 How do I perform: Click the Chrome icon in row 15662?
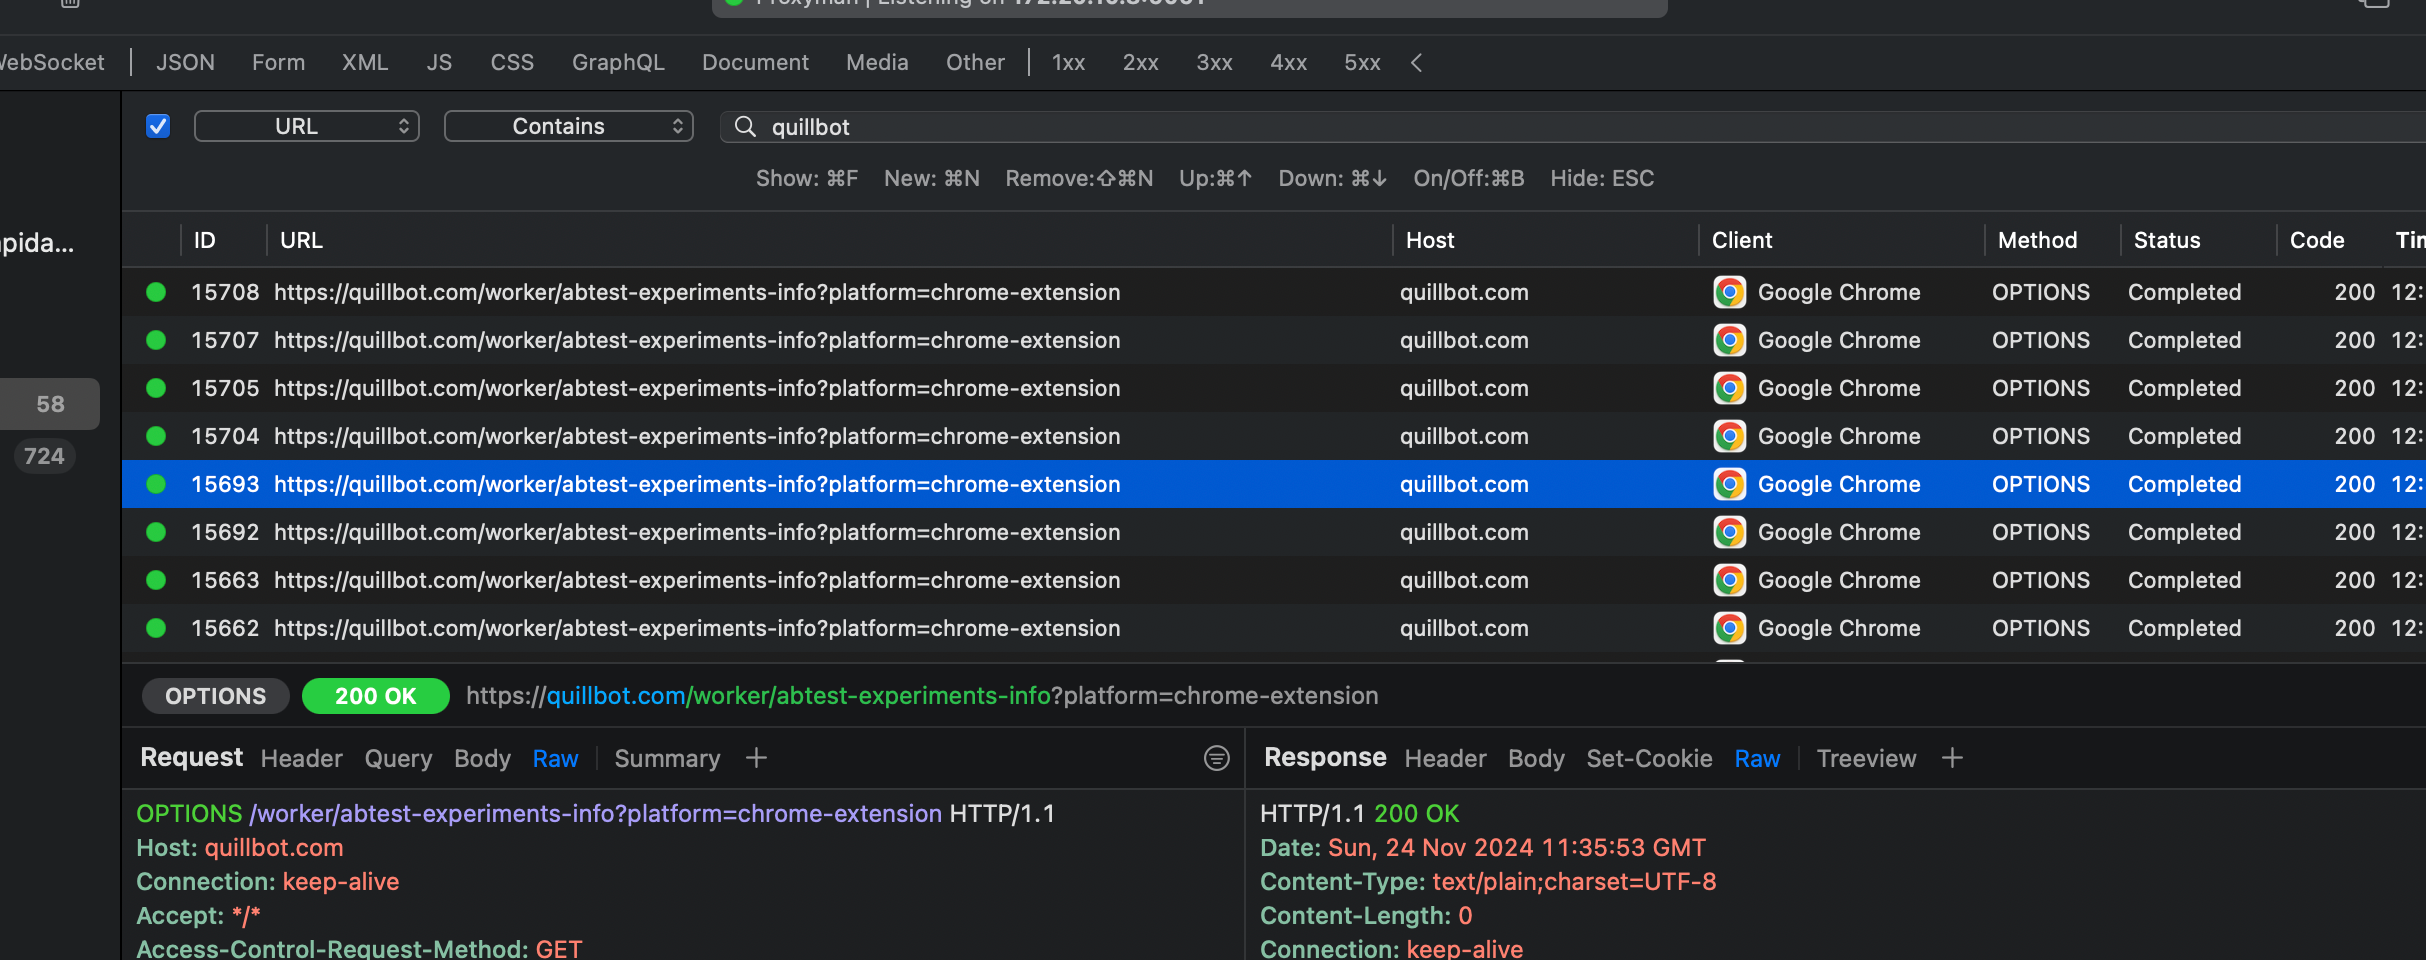(x=1729, y=628)
